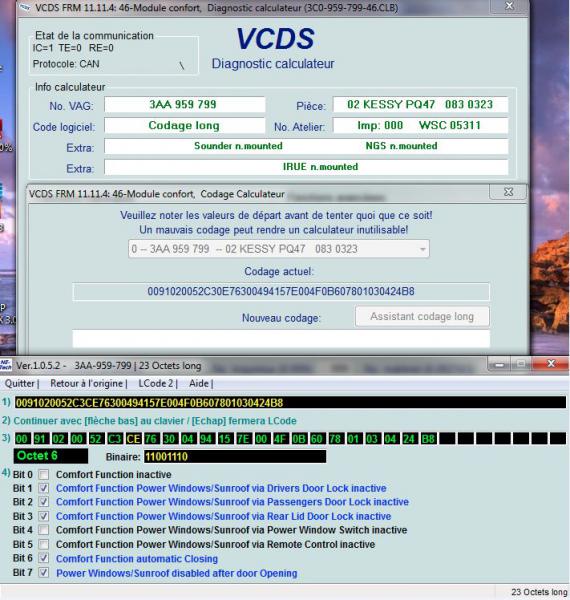Click the No. VAG field 3AA 959 799

(x=185, y=104)
